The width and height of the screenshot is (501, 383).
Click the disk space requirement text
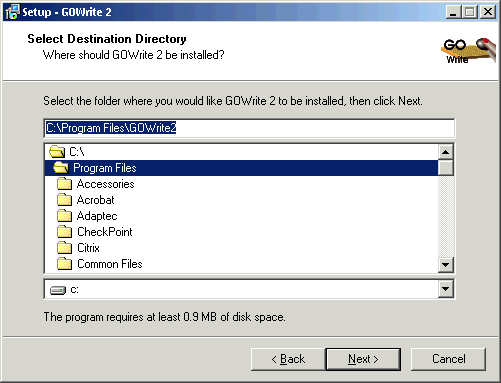pos(164,317)
